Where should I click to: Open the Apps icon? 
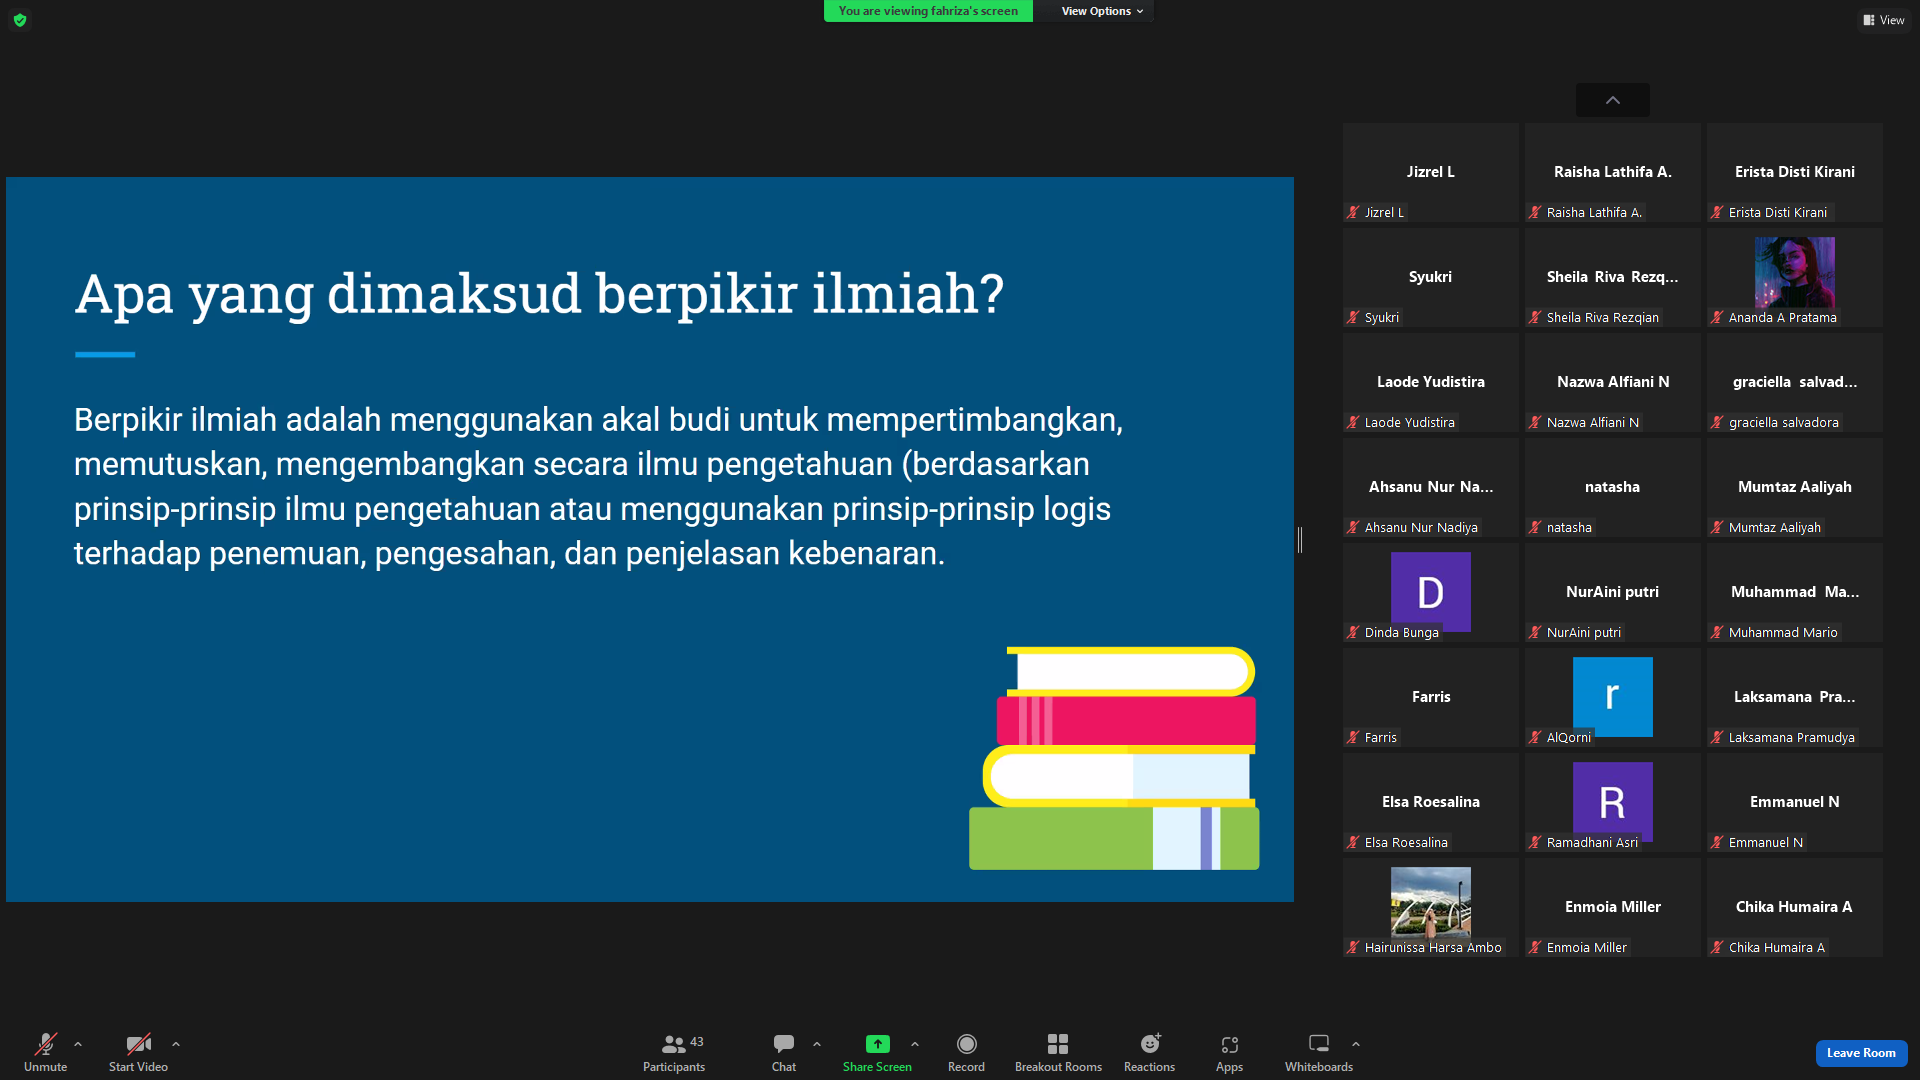click(x=1230, y=1044)
